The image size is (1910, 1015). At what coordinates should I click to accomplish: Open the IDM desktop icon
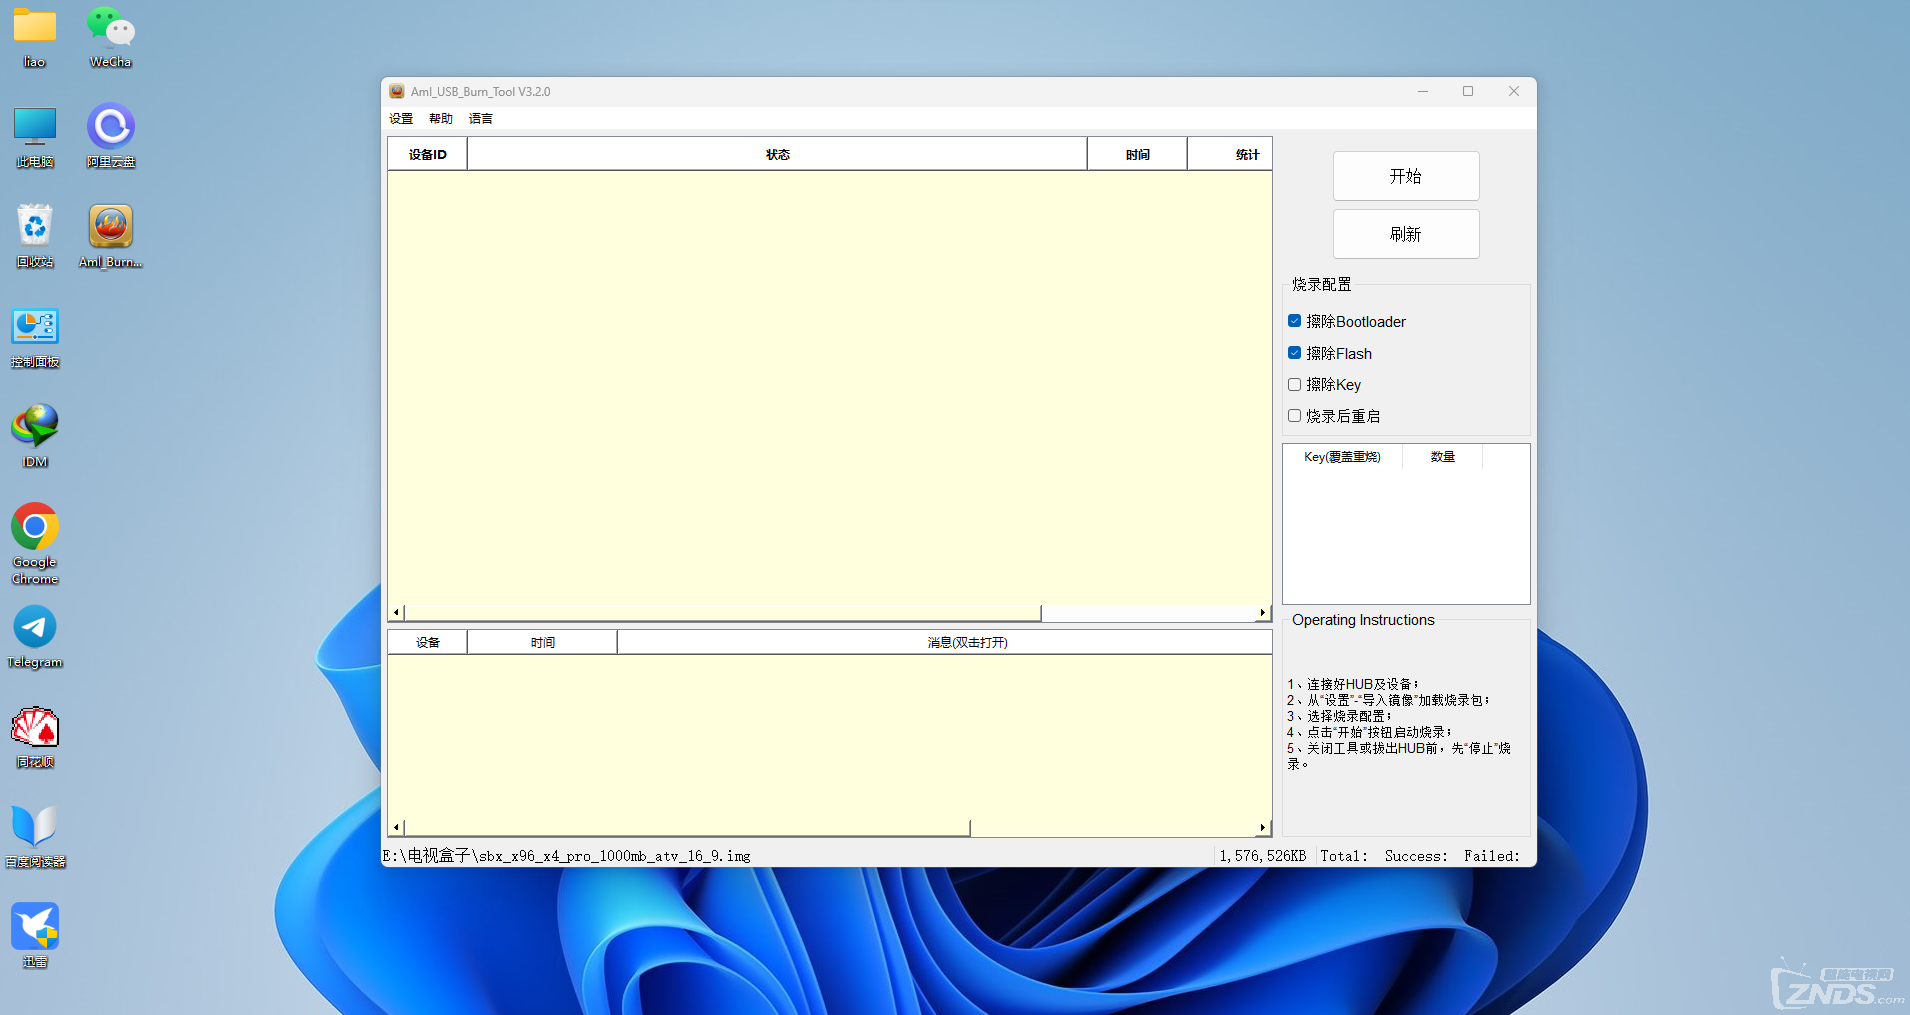[35, 428]
